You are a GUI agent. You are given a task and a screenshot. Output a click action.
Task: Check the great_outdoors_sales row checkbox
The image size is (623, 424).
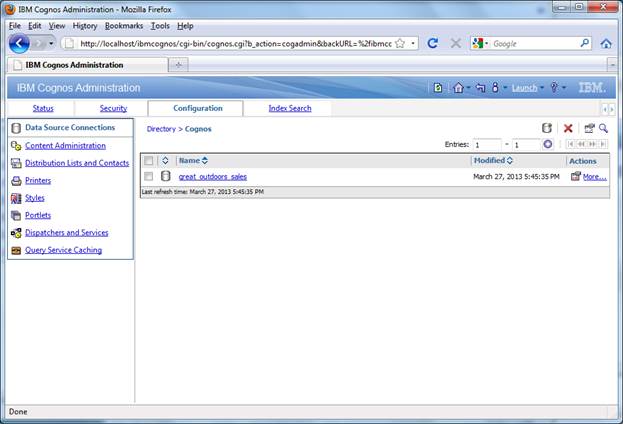pyautogui.click(x=149, y=176)
